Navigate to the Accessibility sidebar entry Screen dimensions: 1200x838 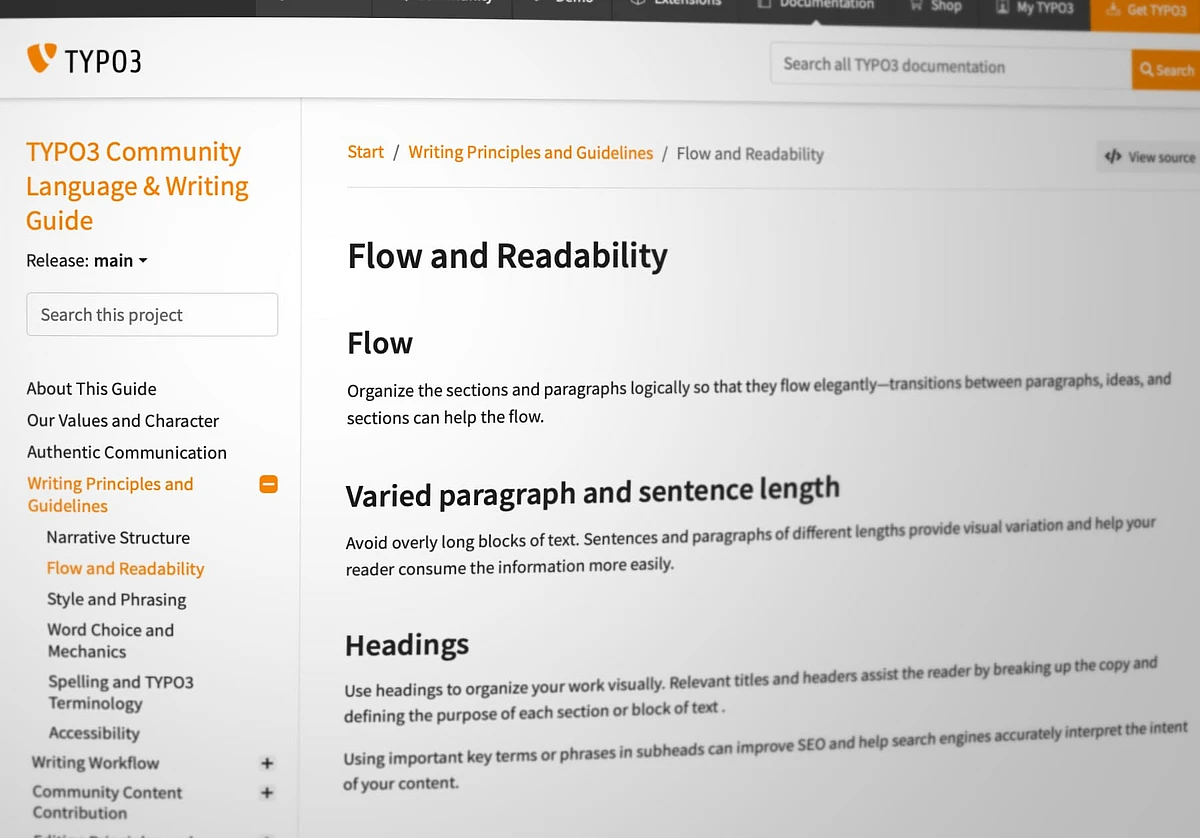point(94,733)
